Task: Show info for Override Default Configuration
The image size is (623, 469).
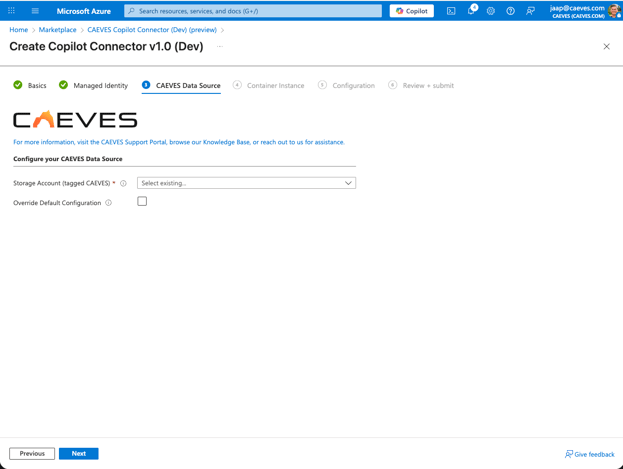Action: pyautogui.click(x=109, y=203)
